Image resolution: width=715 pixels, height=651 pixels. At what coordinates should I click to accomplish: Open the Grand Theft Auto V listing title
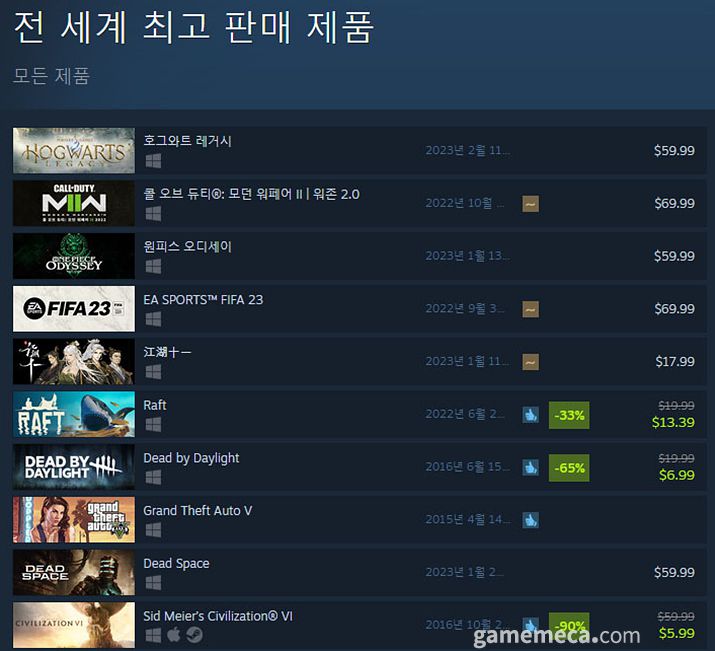(197, 511)
